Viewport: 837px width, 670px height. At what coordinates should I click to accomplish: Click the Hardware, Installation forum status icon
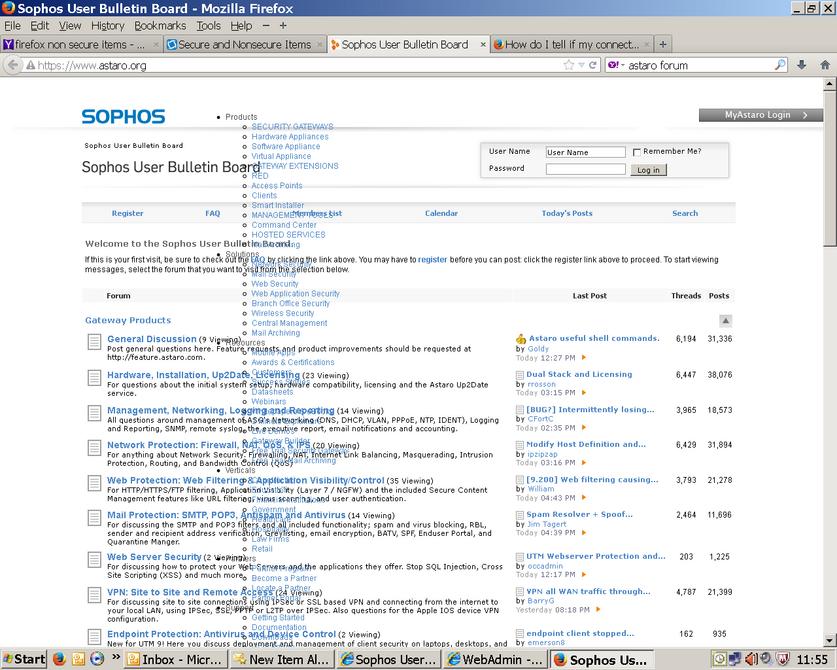[94, 377]
